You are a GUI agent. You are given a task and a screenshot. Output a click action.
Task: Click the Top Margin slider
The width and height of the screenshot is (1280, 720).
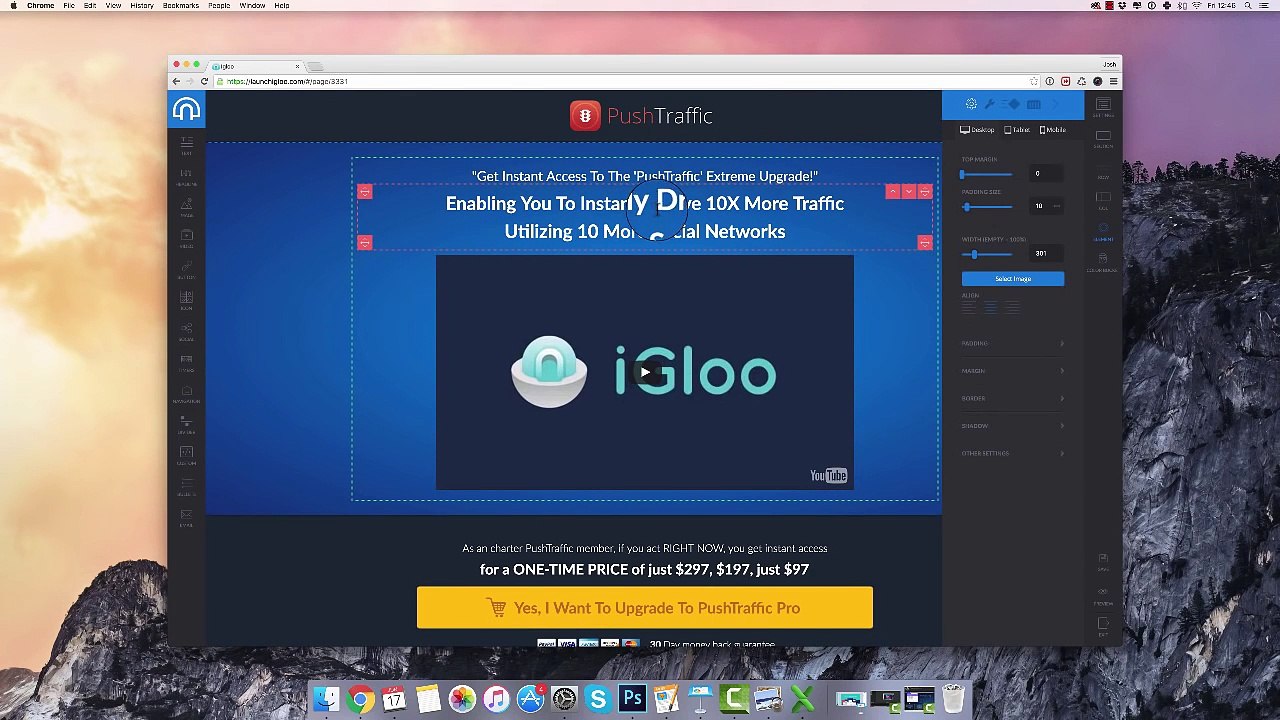coord(987,174)
